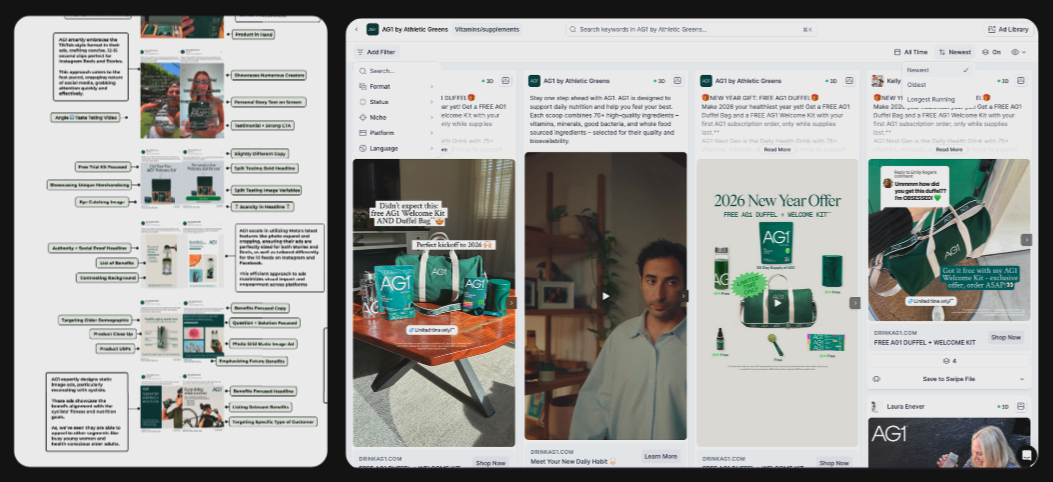Focus the filter Search... box

click(396, 70)
